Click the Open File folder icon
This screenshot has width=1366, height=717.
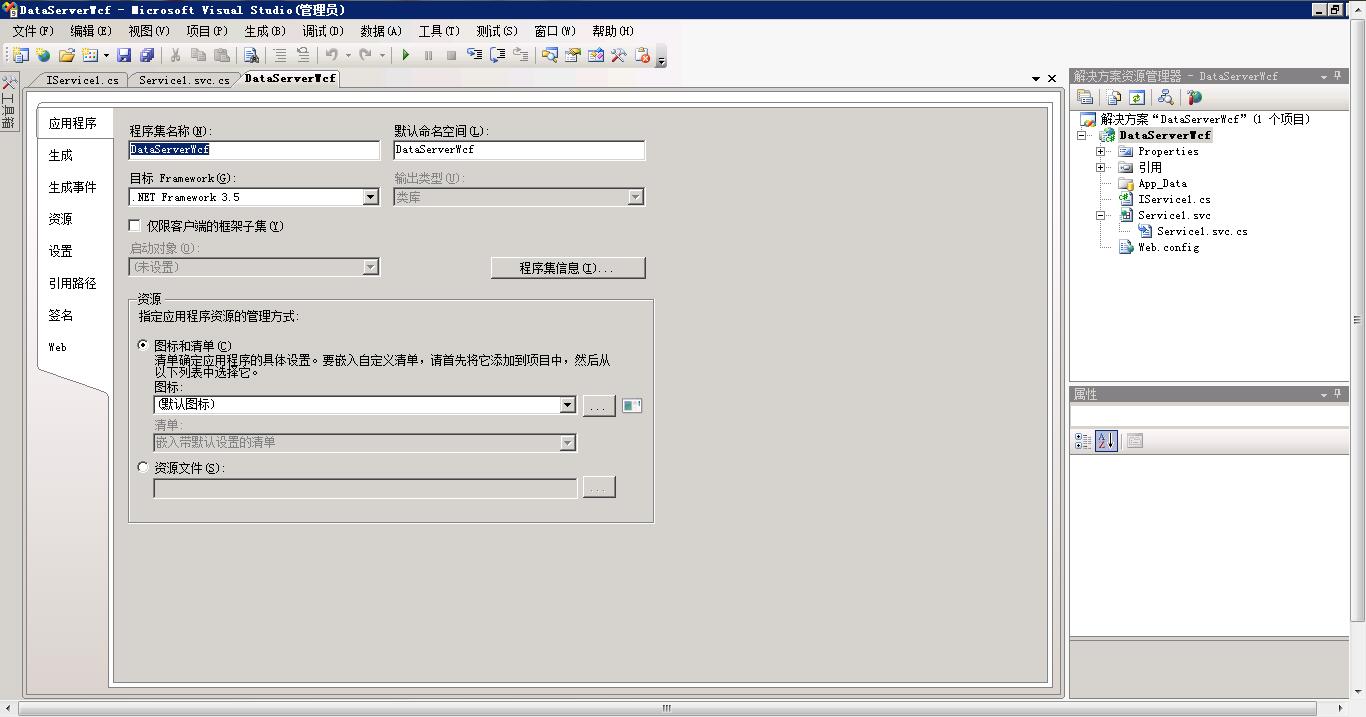coord(67,56)
